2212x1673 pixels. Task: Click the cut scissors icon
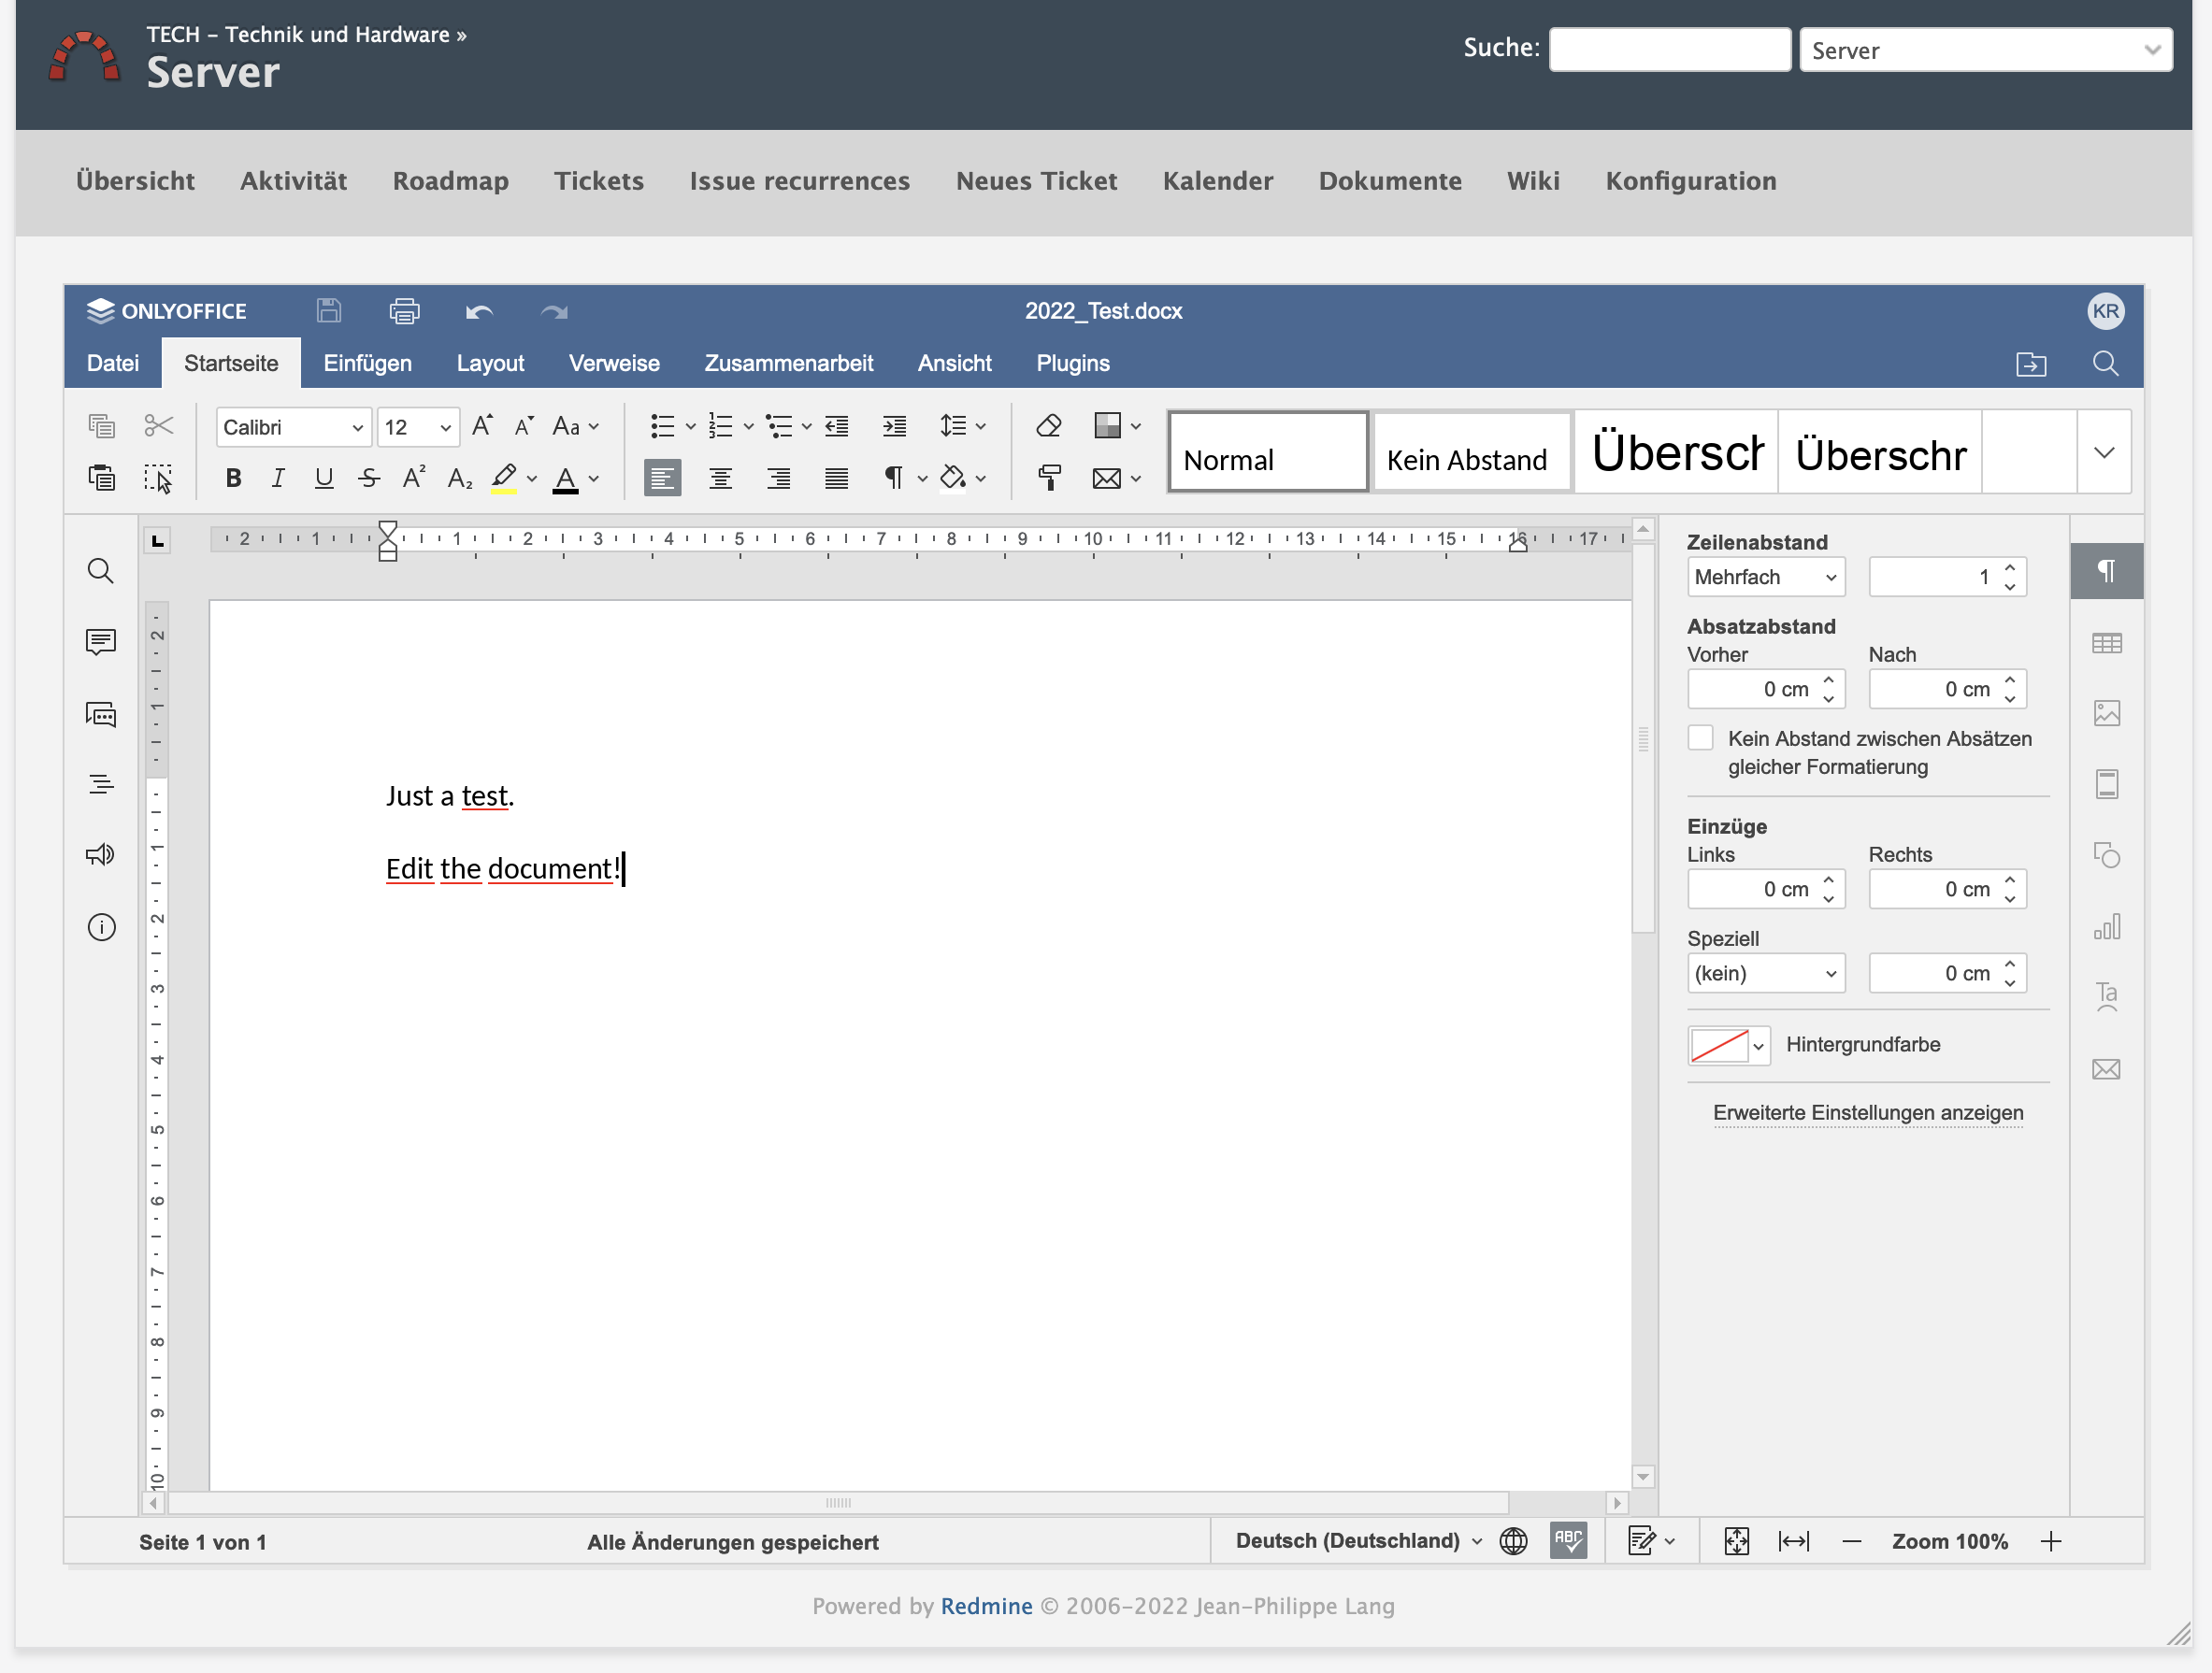tap(159, 426)
